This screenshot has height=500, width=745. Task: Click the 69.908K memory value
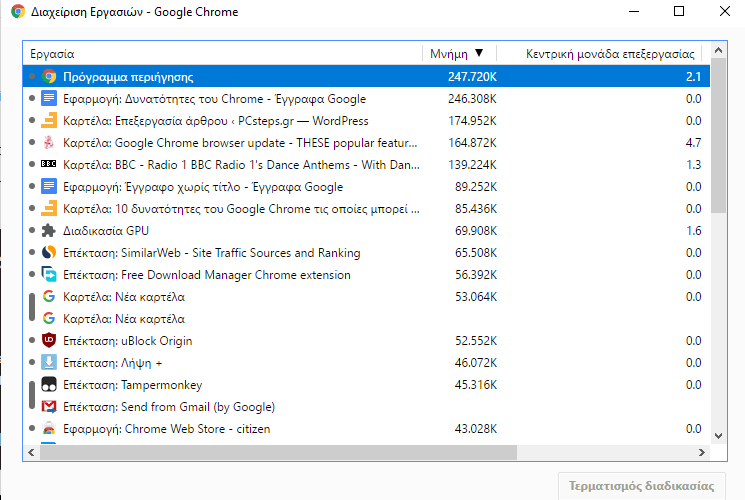coord(476,231)
